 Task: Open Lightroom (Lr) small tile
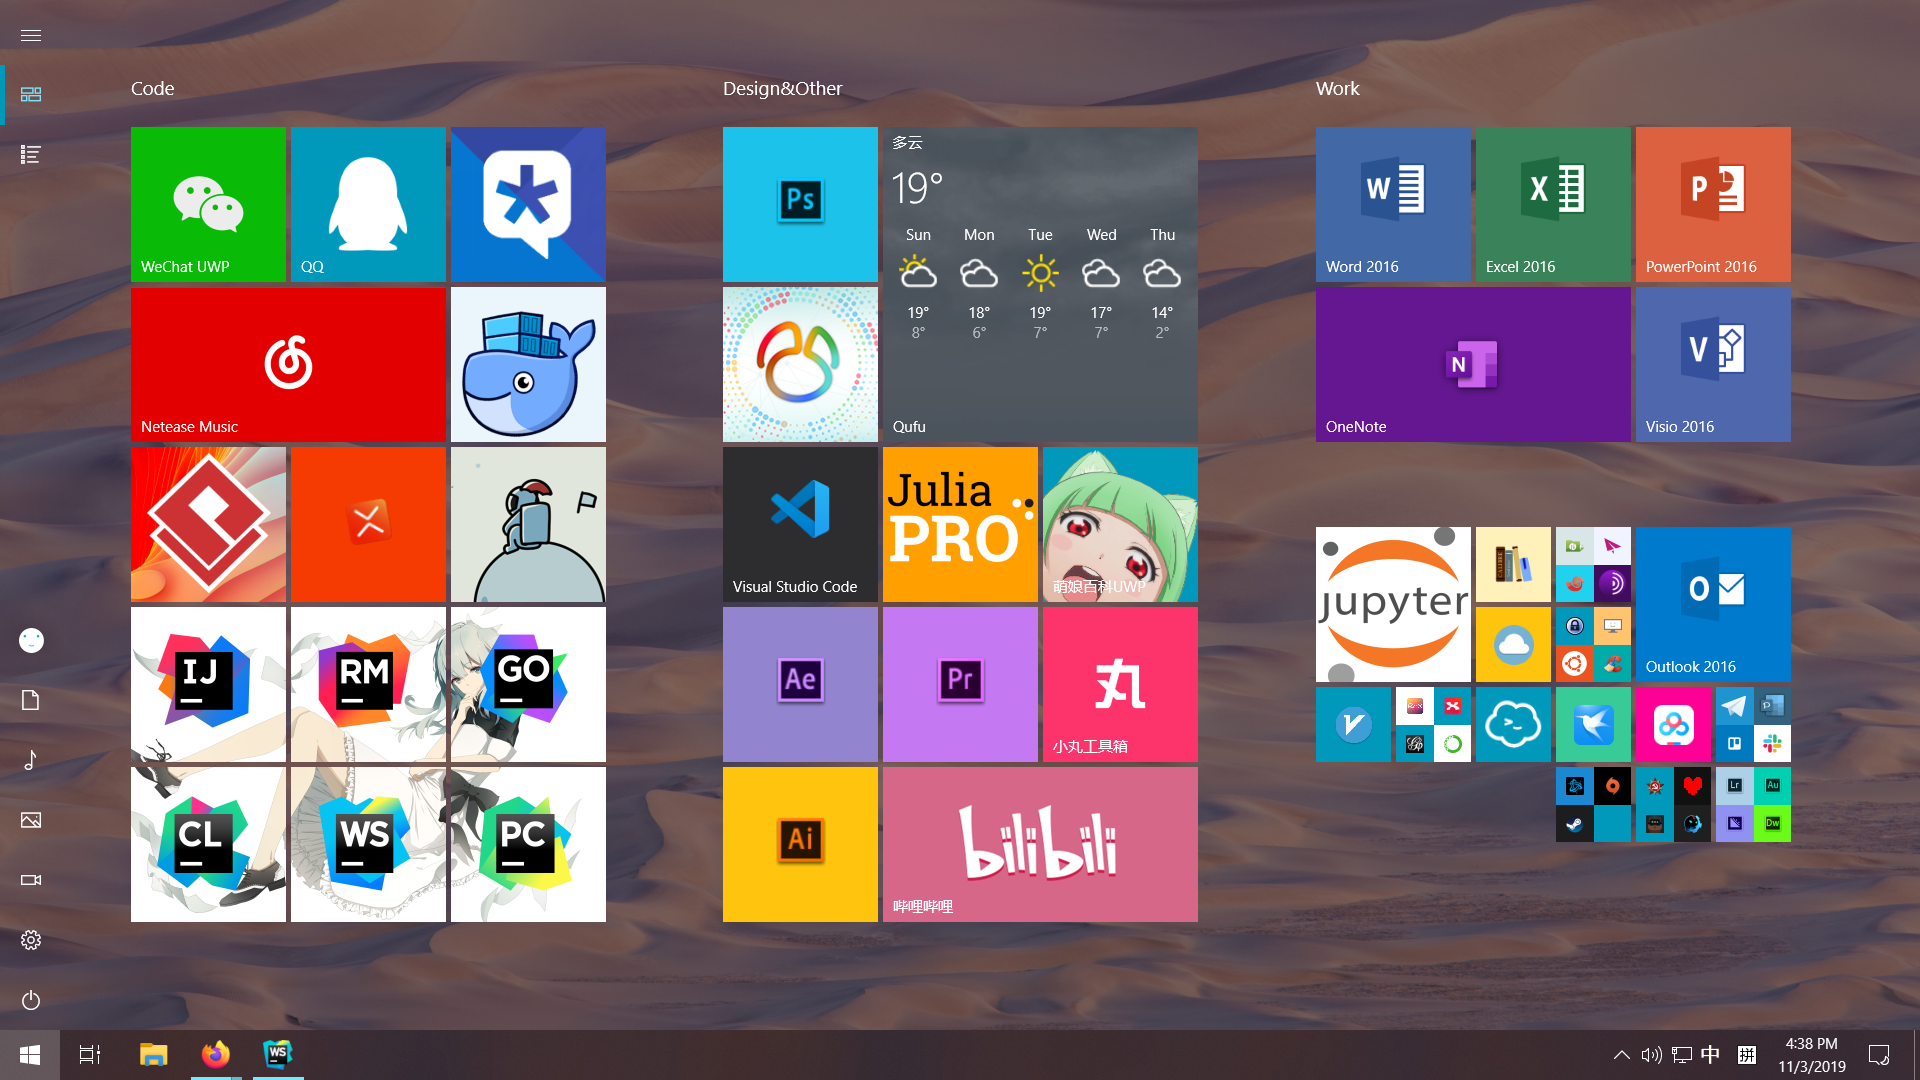tap(1734, 786)
